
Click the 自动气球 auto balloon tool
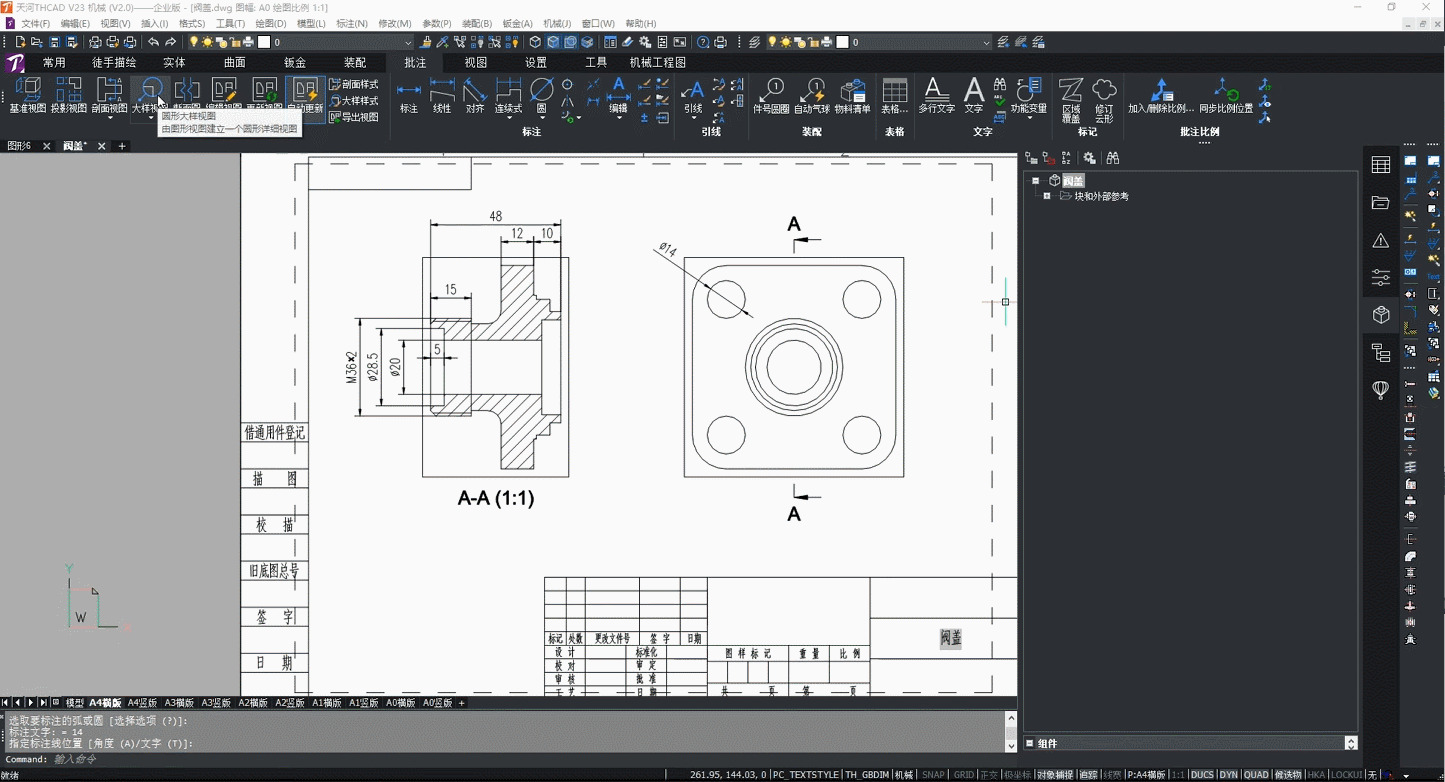(812, 96)
